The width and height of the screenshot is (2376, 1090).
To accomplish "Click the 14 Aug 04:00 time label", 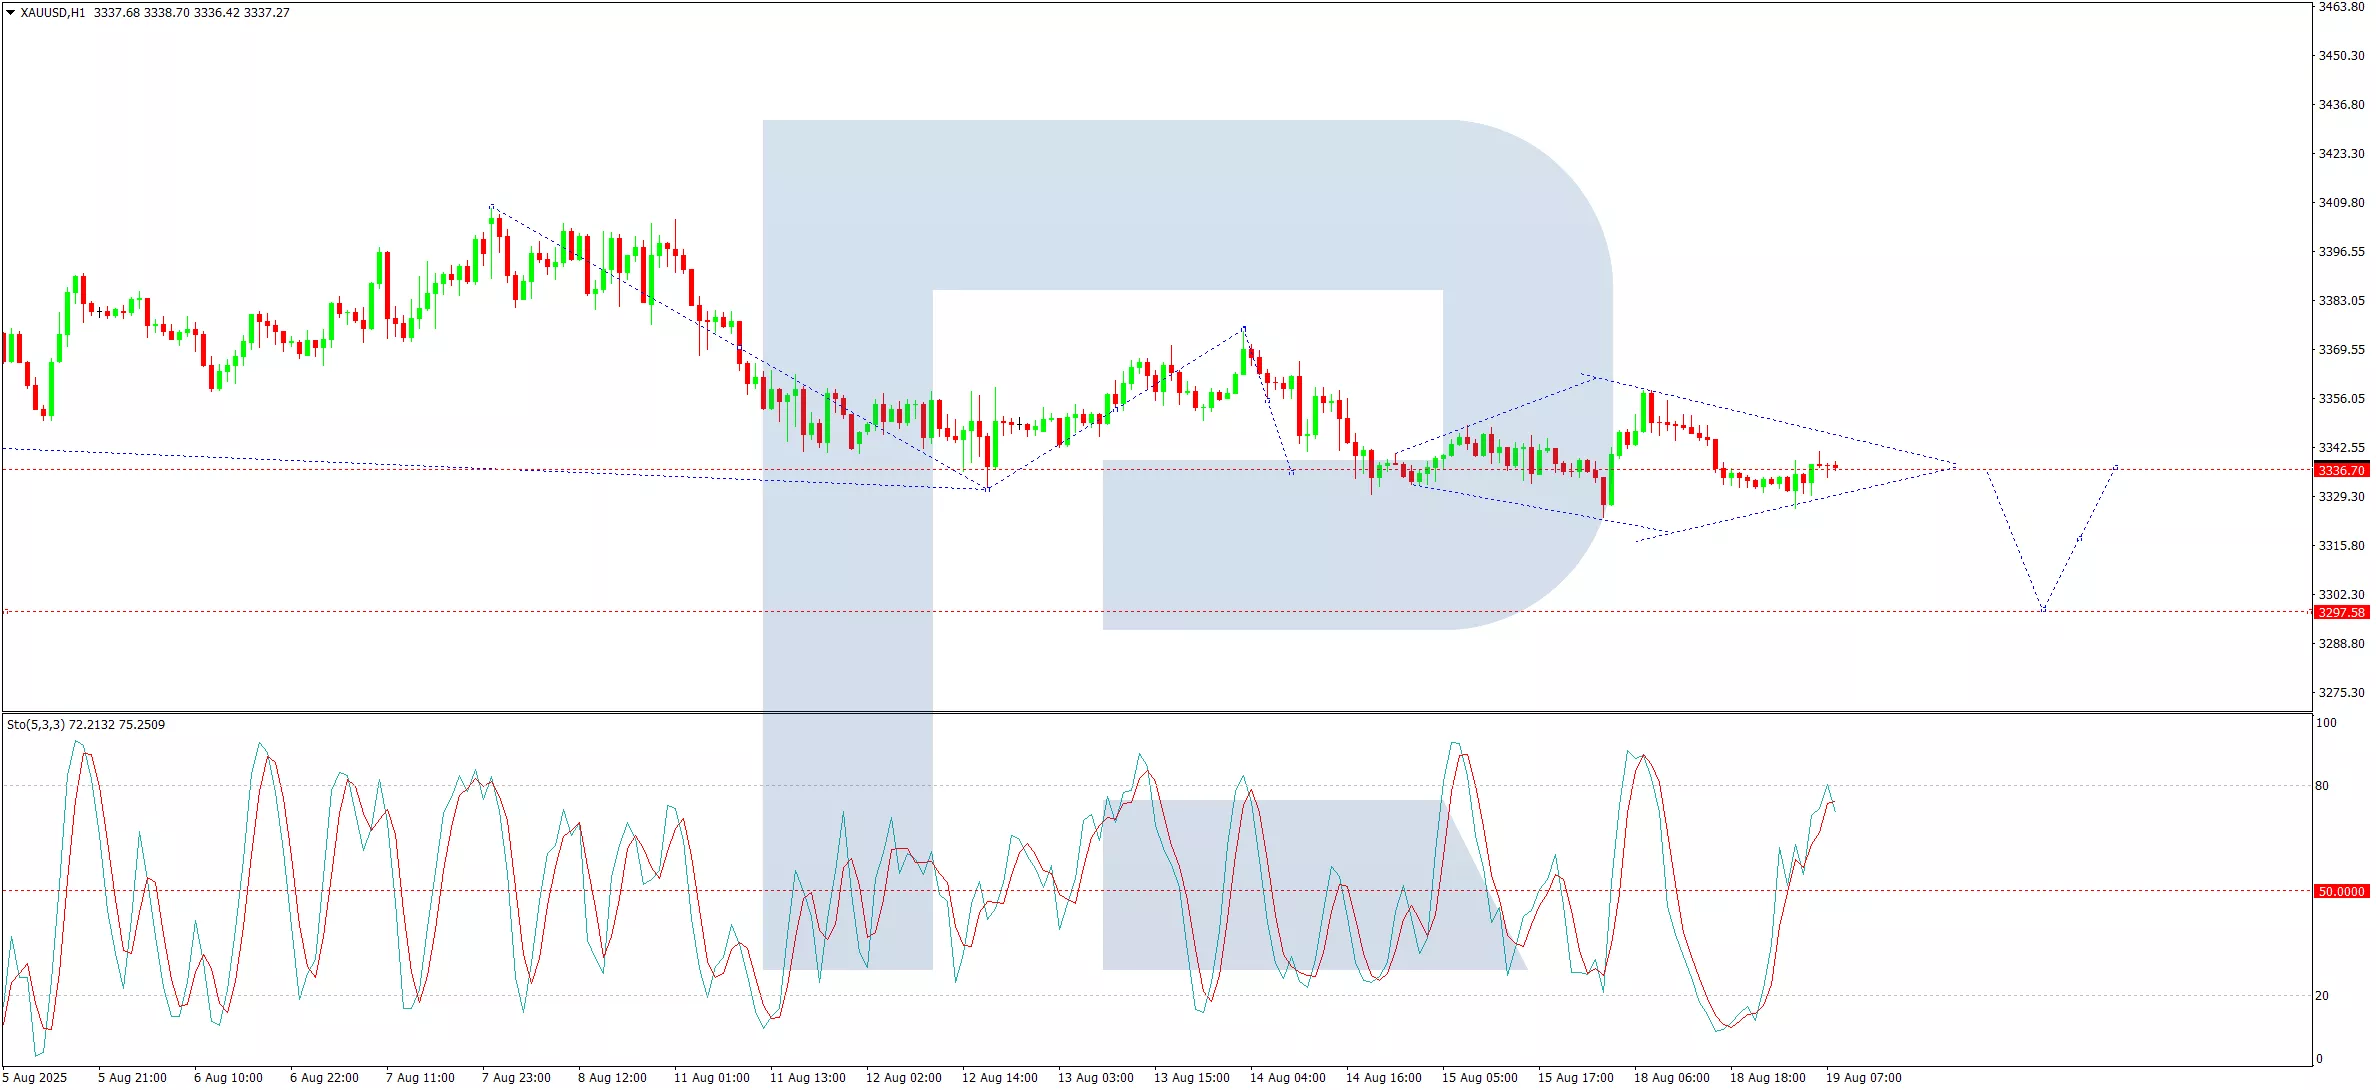I will point(1287,1077).
